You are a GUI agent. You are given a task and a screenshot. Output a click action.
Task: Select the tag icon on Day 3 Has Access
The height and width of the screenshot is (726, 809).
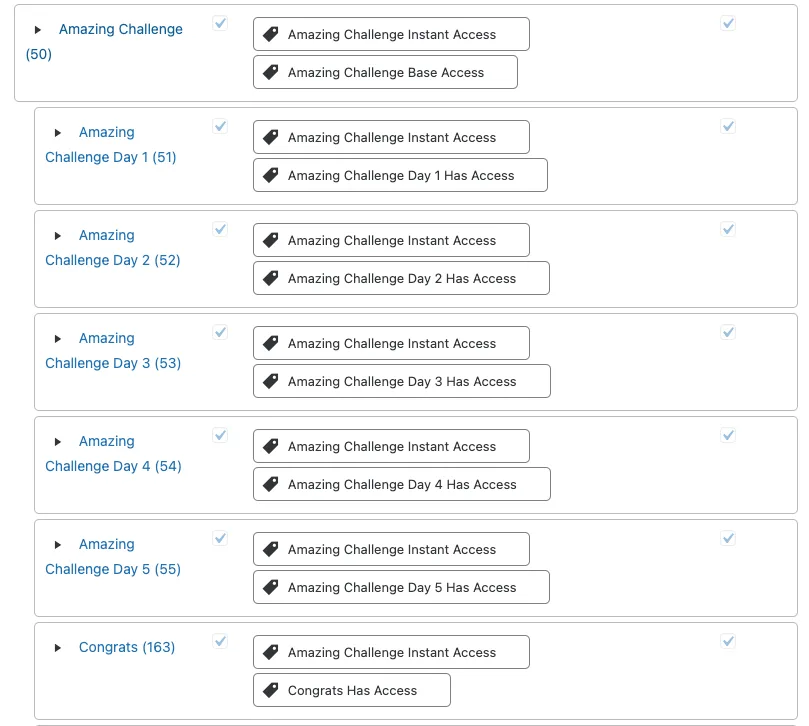[270, 380]
